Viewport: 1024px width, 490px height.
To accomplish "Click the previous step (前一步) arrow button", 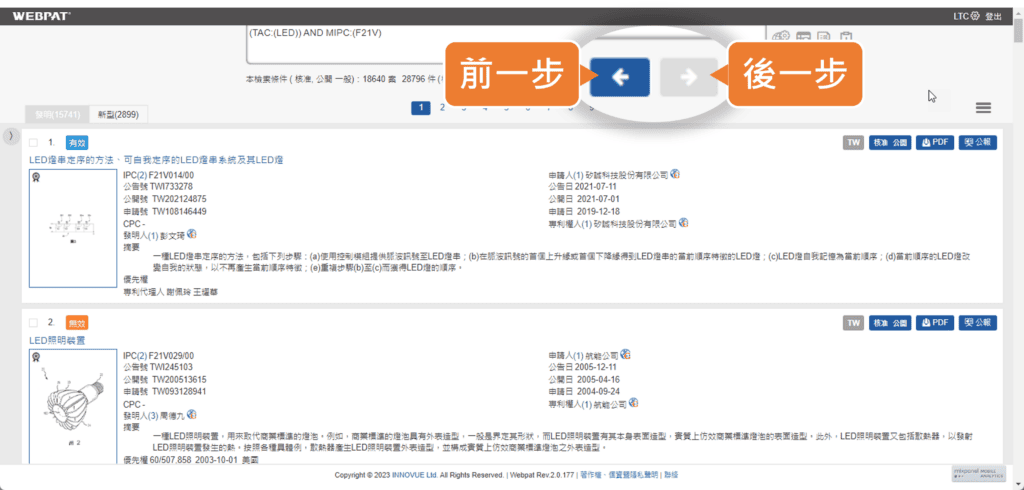I will click(x=619, y=77).
